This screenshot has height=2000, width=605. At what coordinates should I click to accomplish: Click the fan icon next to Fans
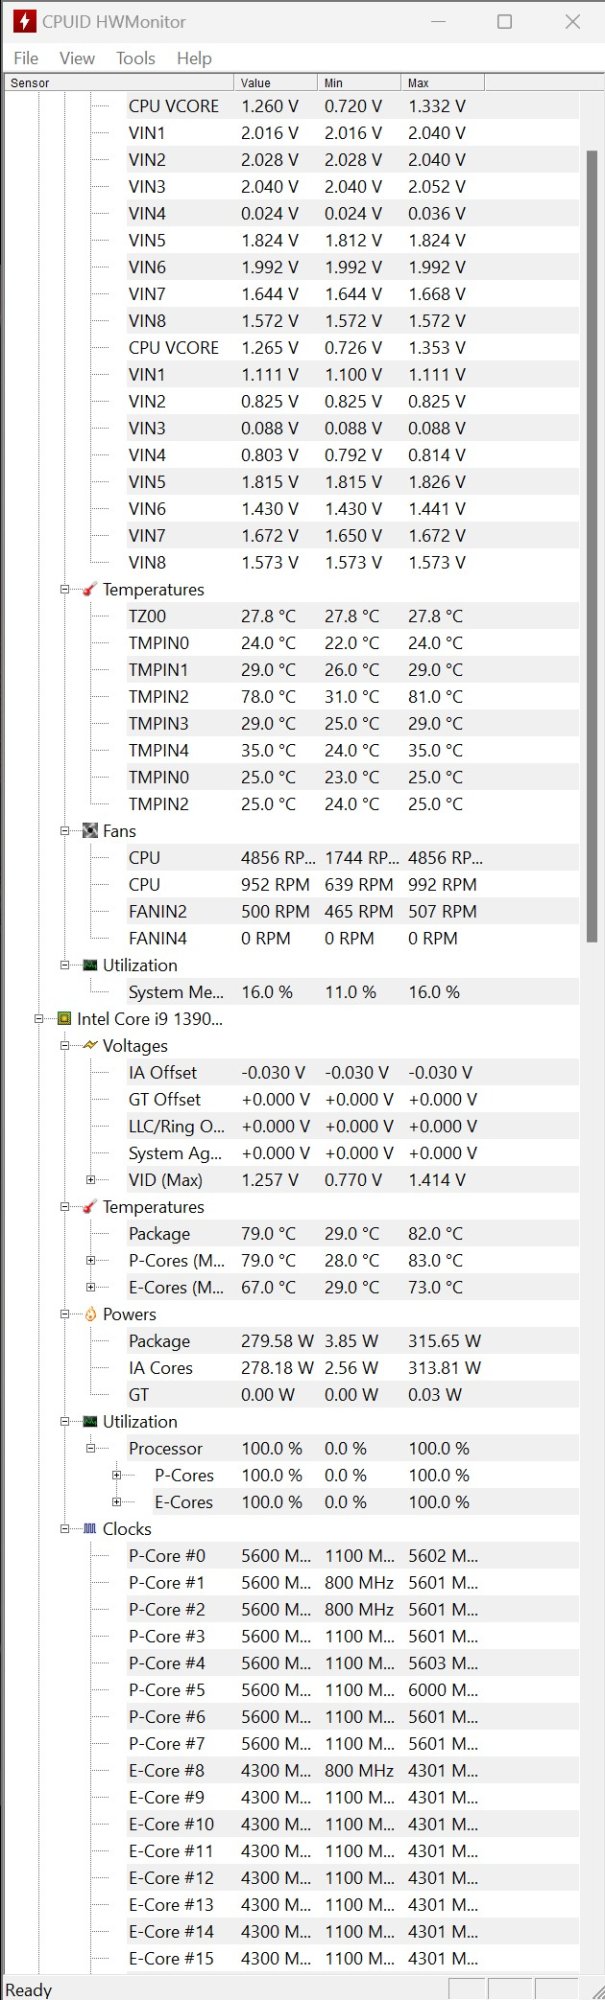click(90, 831)
